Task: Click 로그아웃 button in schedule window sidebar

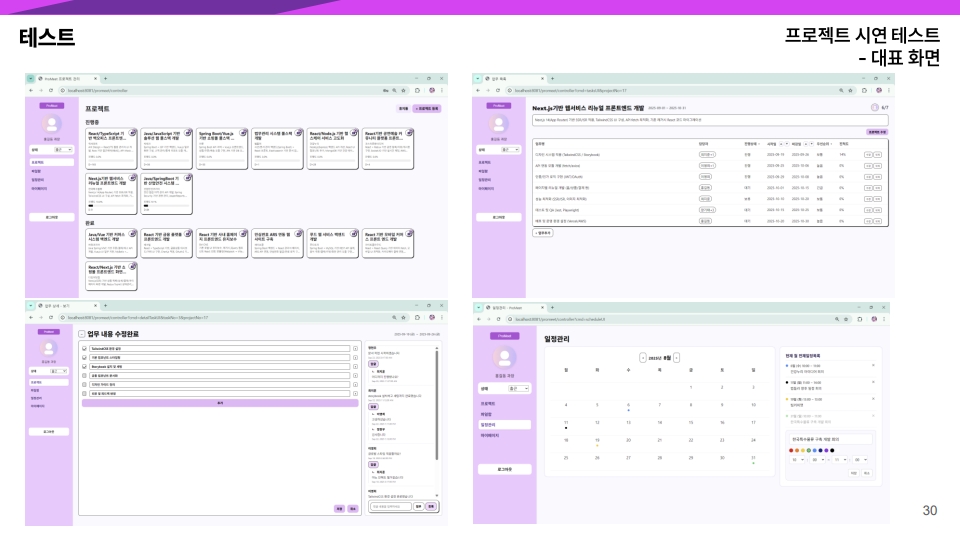Action: point(504,470)
